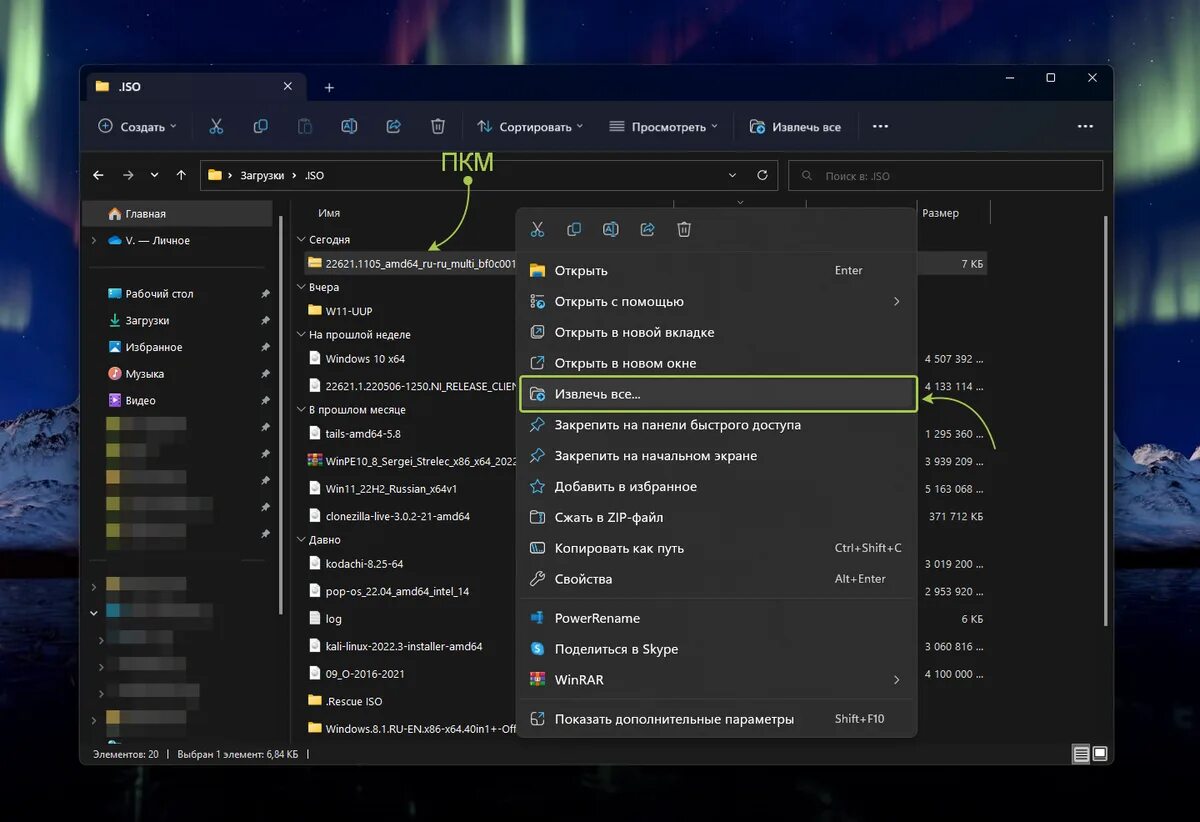Refresh the current folder view
Image resolution: width=1200 pixels, height=822 pixels.
click(x=762, y=175)
